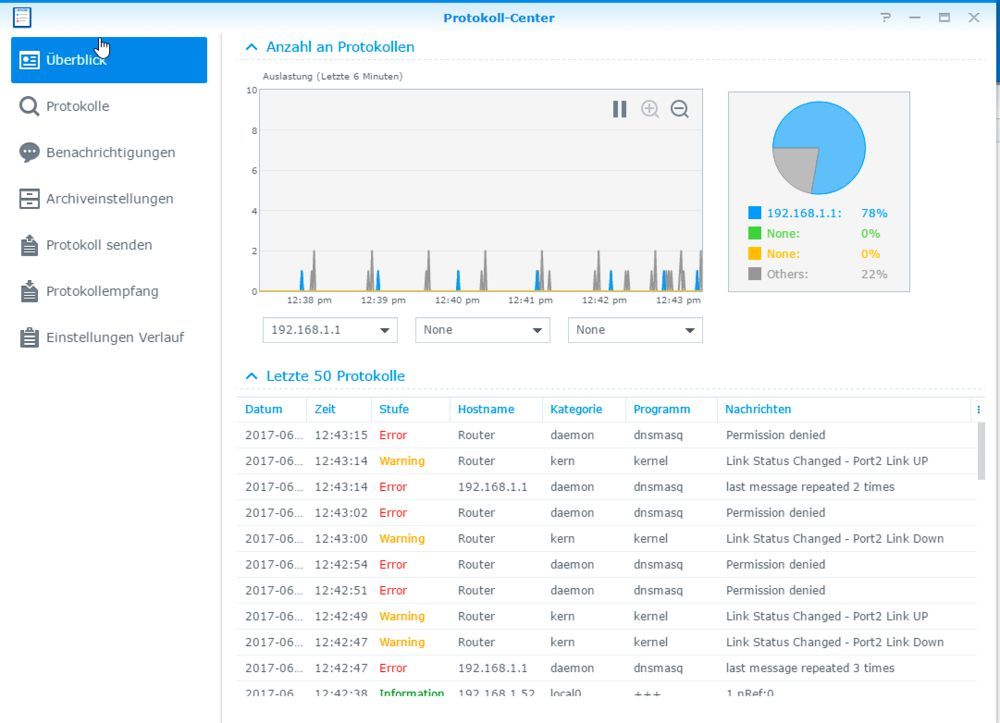Collapse the Anzahl an Protokollen section
Viewport: 1000px width, 723px height.
[250, 46]
